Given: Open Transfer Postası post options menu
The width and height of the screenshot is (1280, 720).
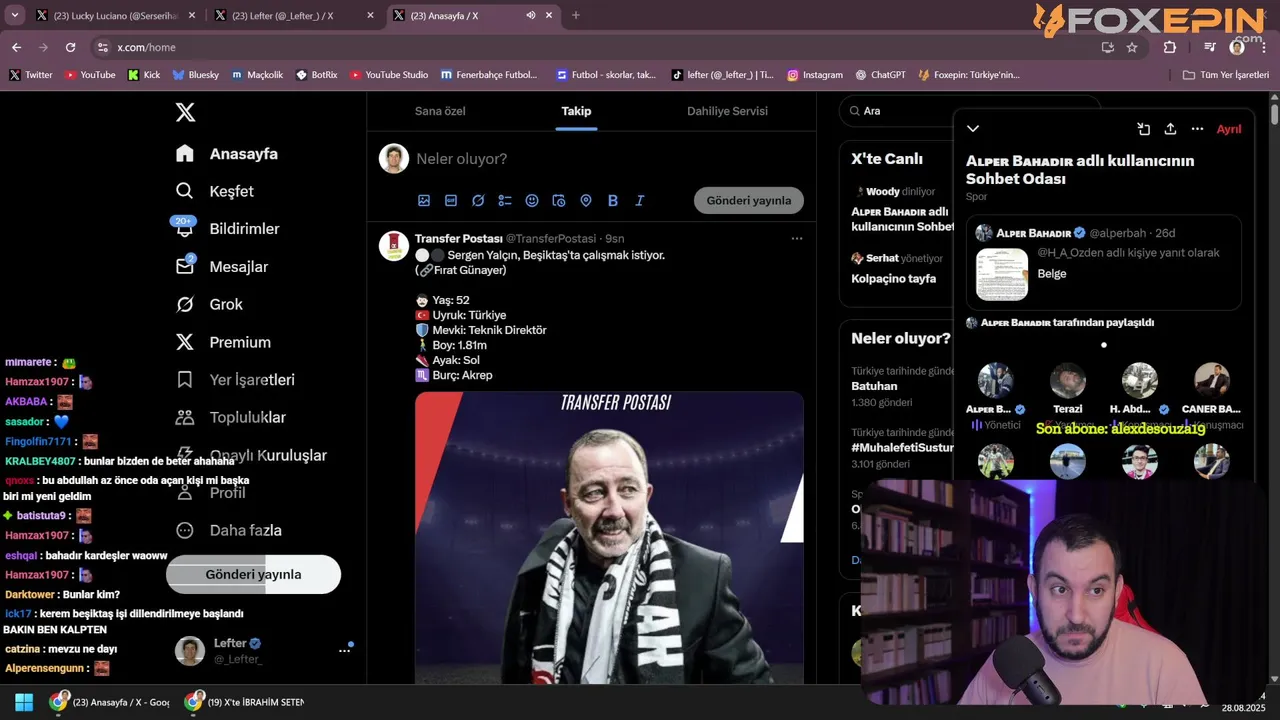Looking at the screenshot, I should [x=797, y=238].
